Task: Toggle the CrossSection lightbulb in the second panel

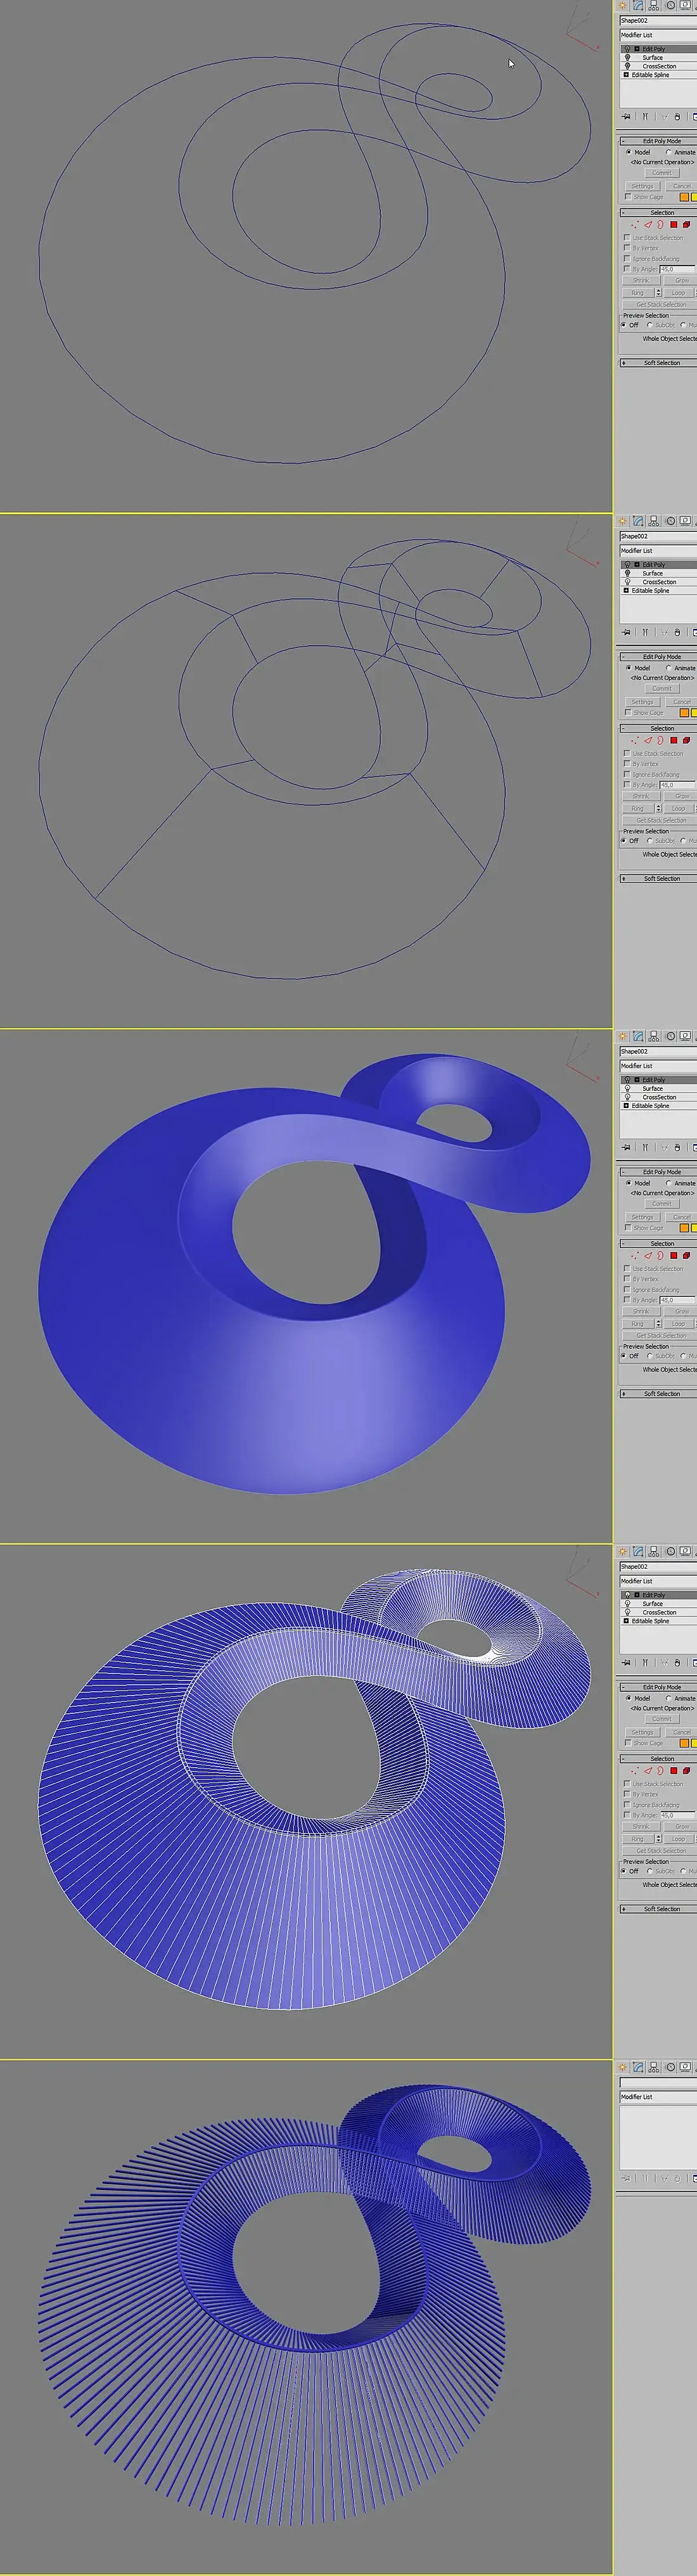Action: click(x=628, y=582)
